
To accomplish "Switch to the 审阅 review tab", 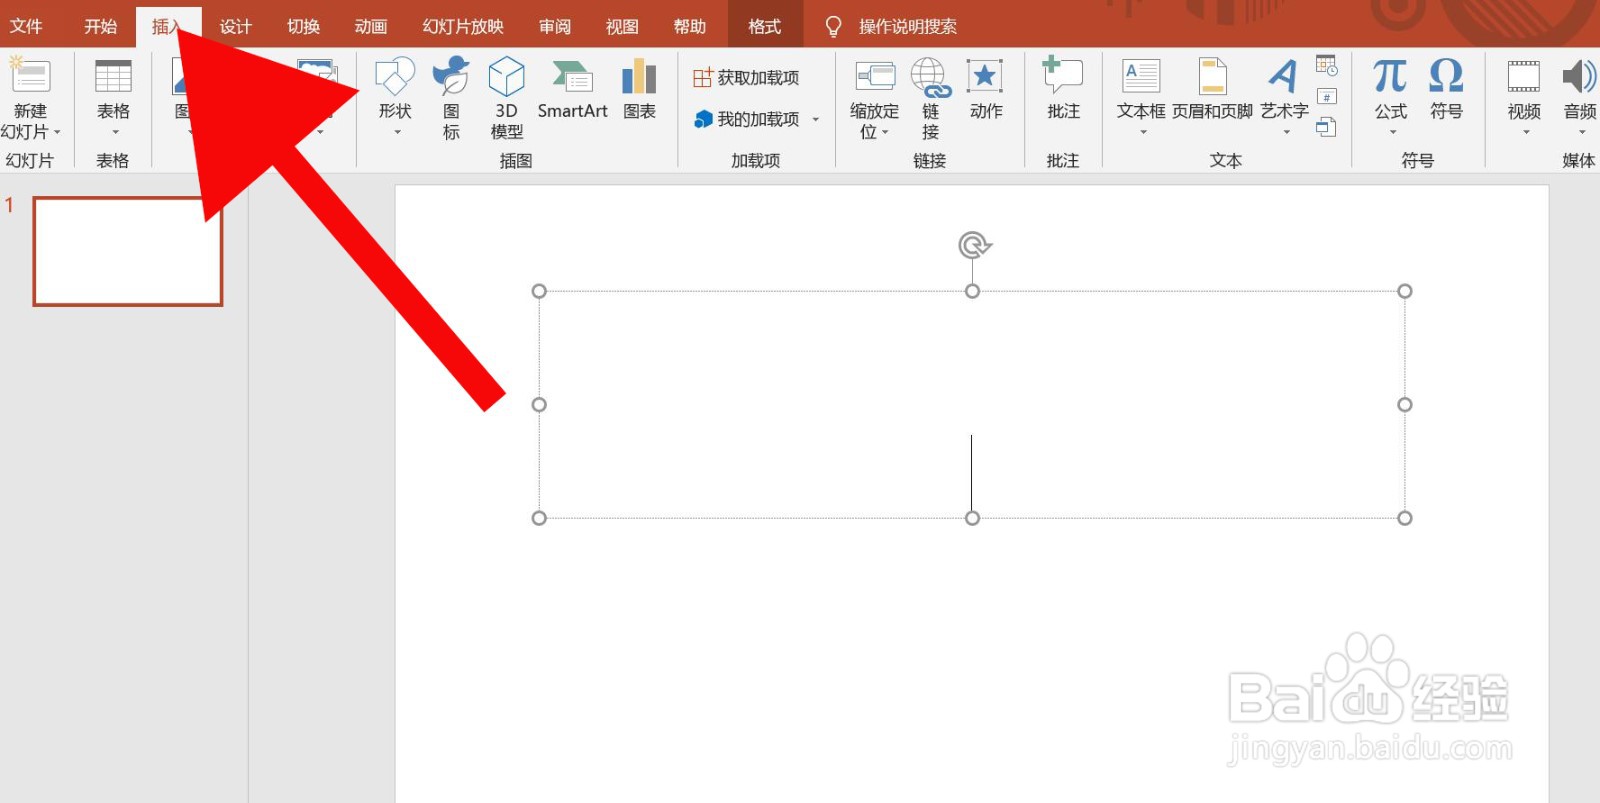I will pos(555,27).
